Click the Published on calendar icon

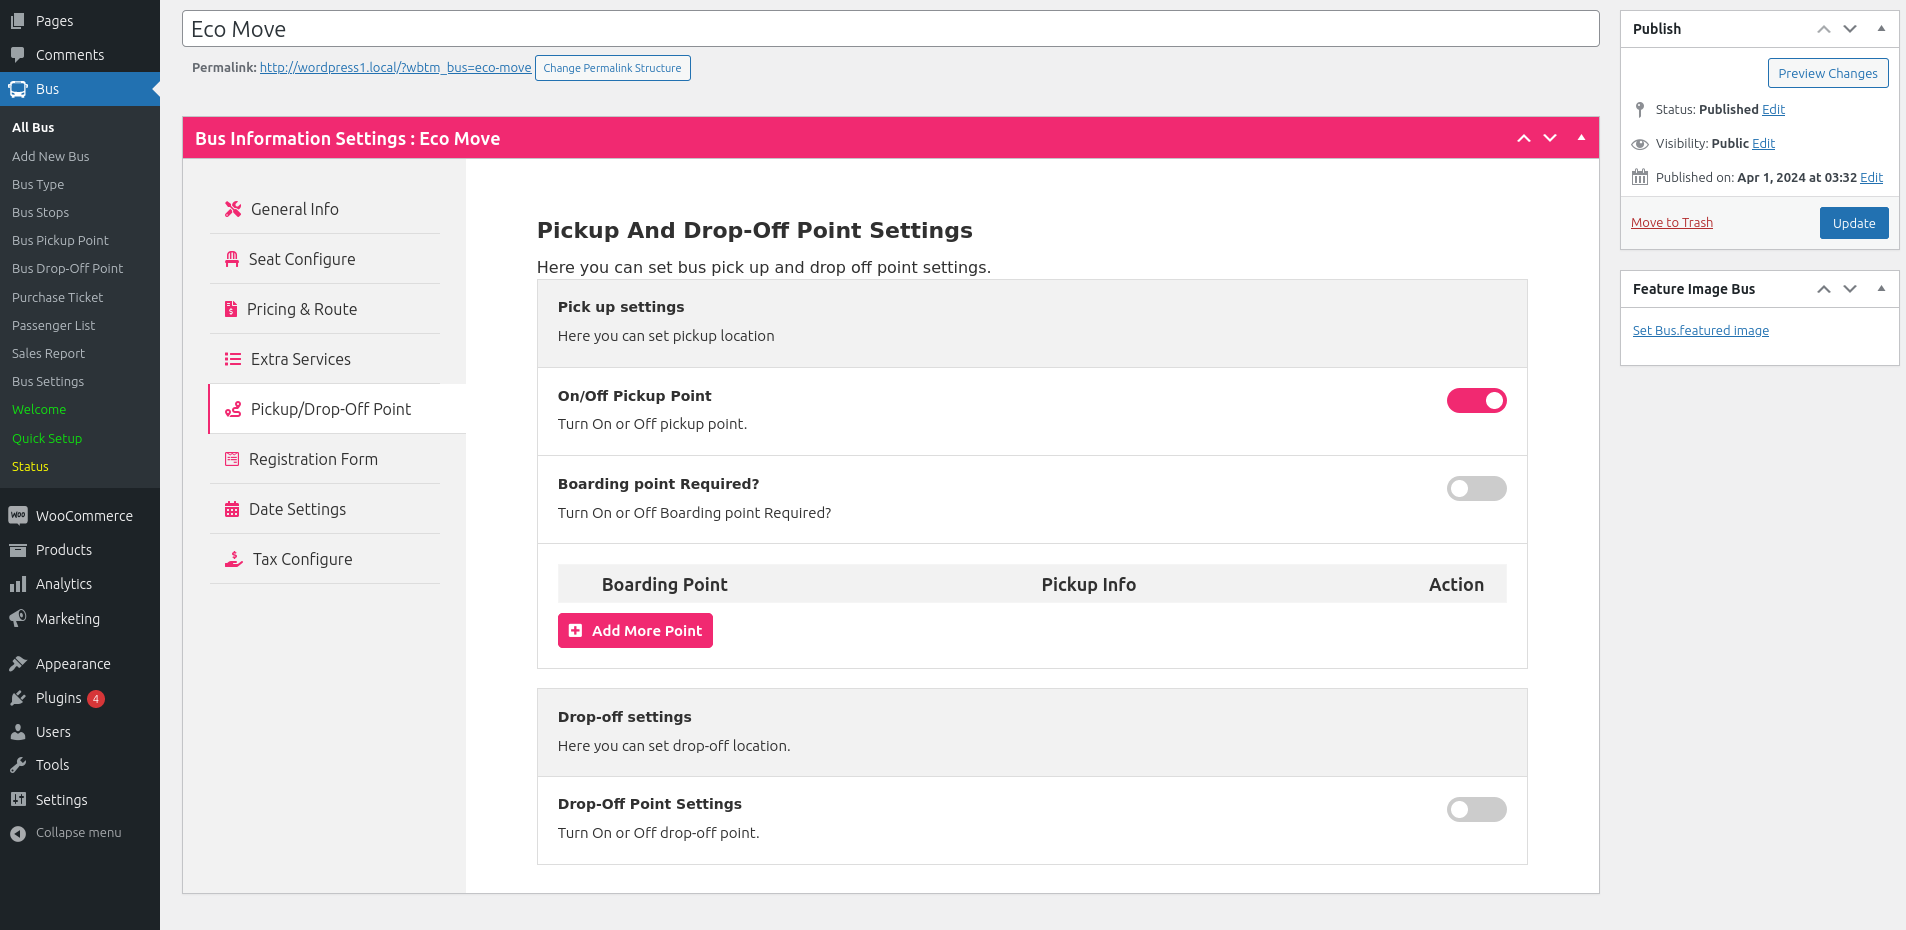[x=1640, y=177]
